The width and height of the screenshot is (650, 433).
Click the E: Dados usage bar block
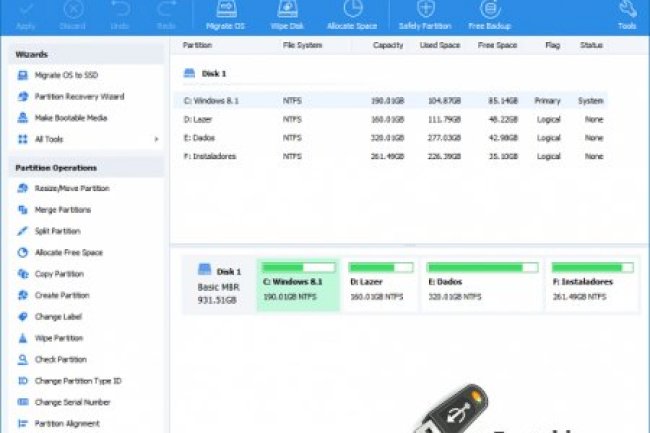click(482, 283)
